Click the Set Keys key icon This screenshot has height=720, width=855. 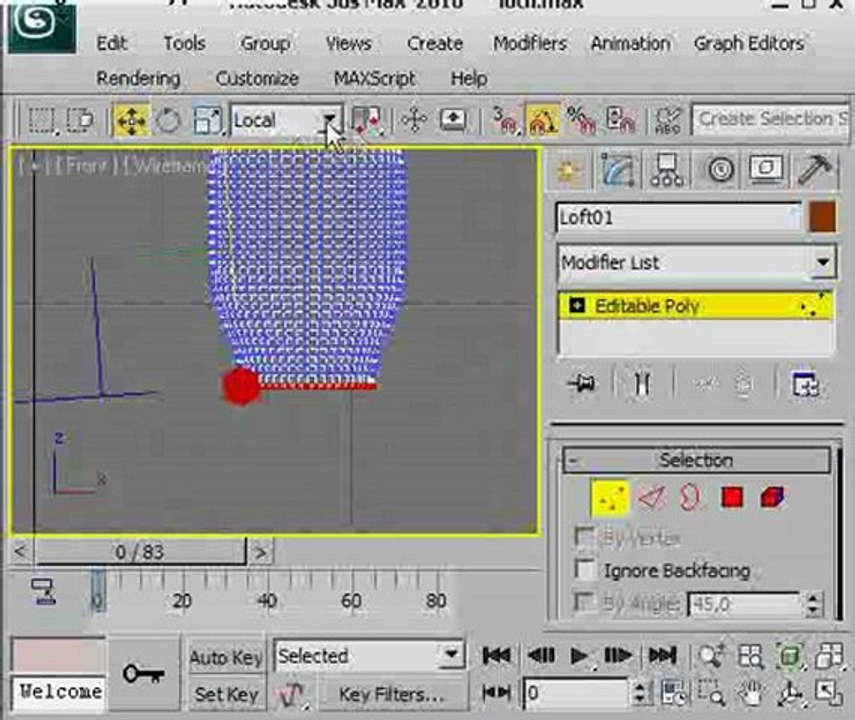143,674
